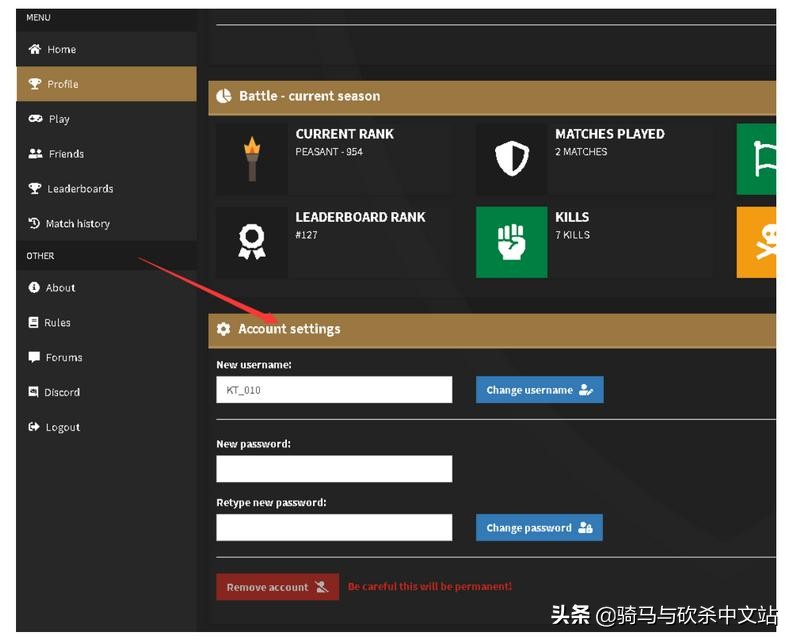Focus the Retype new password field
This screenshot has width=796, height=644.
(334, 527)
